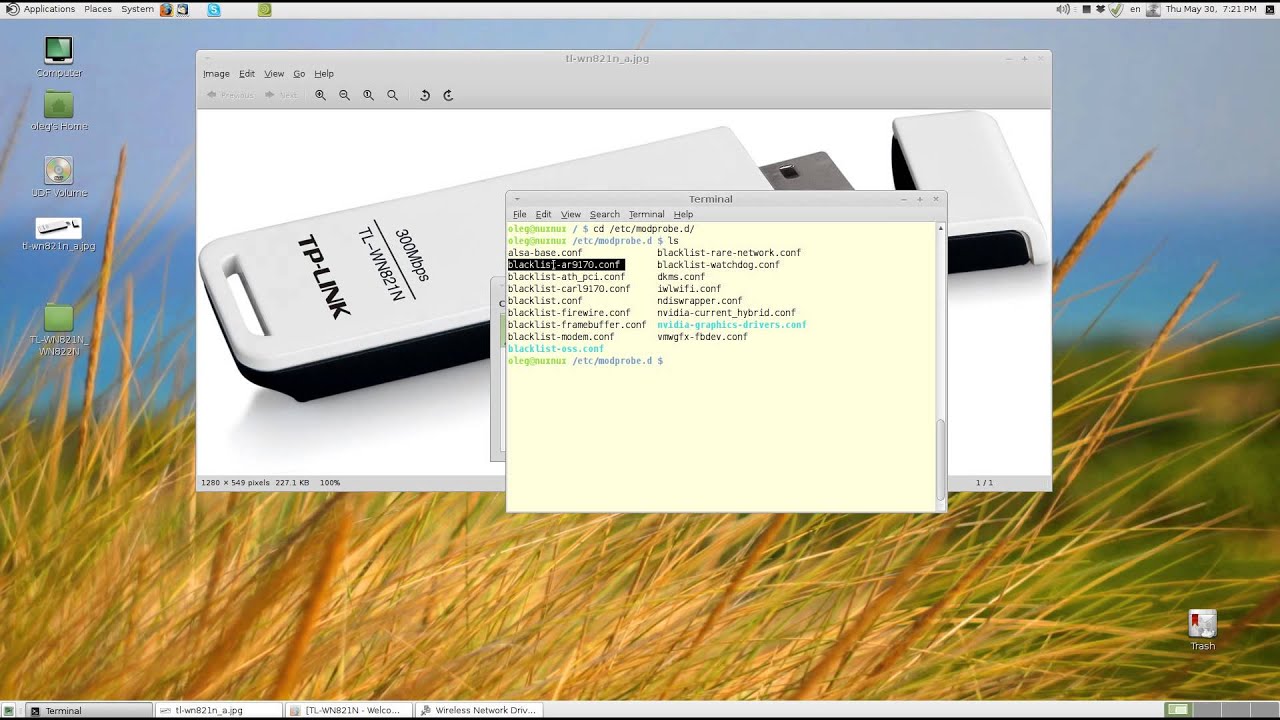Click Previous button in image viewer
The image size is (1280, 720).
coord(230,95)
